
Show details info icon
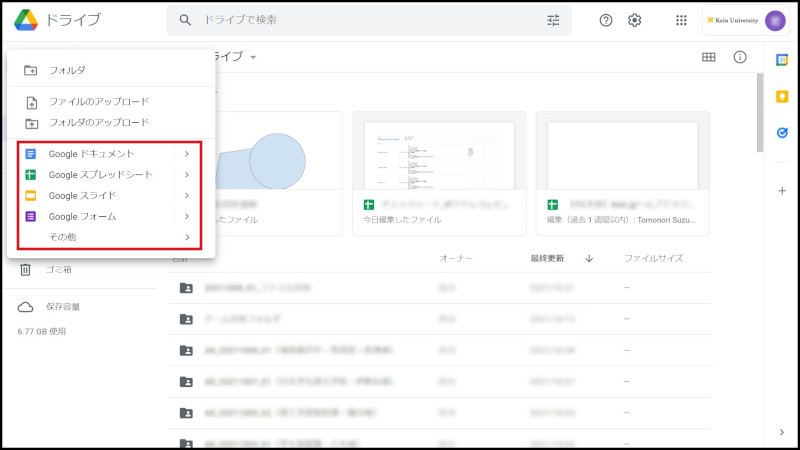tap(740, 57)
